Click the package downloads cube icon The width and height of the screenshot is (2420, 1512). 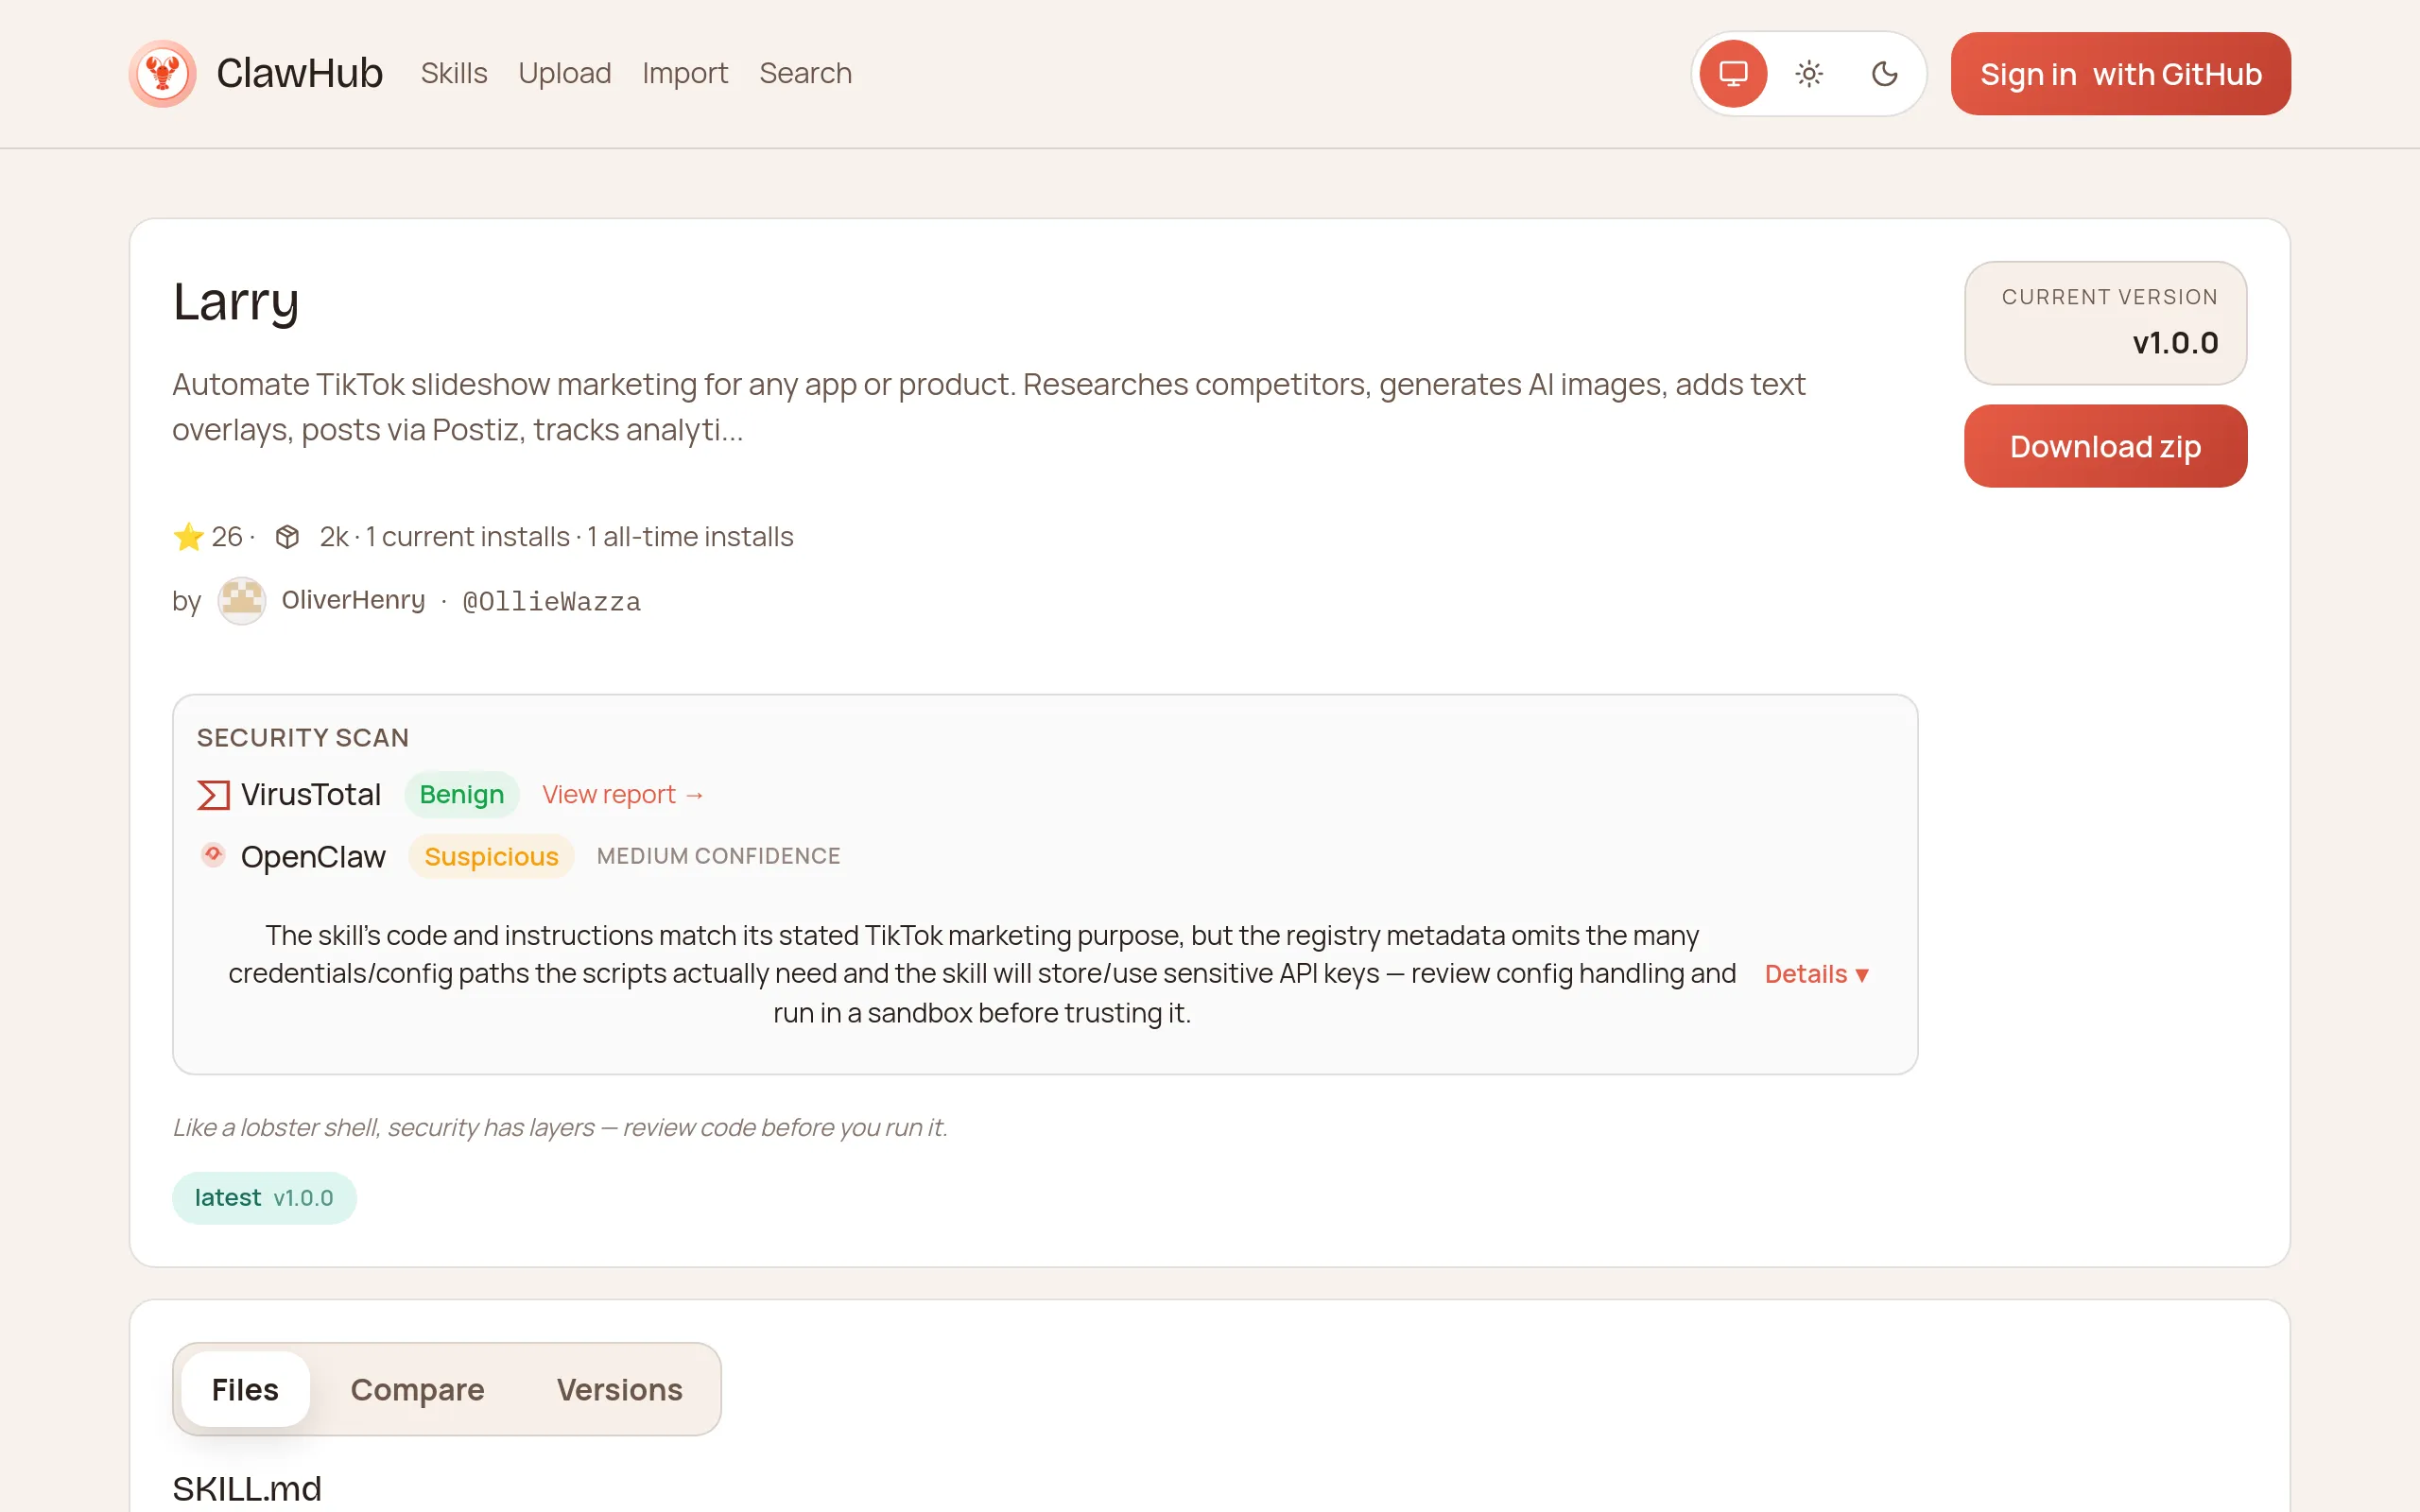pyautogui.click(x=287, y=537)
